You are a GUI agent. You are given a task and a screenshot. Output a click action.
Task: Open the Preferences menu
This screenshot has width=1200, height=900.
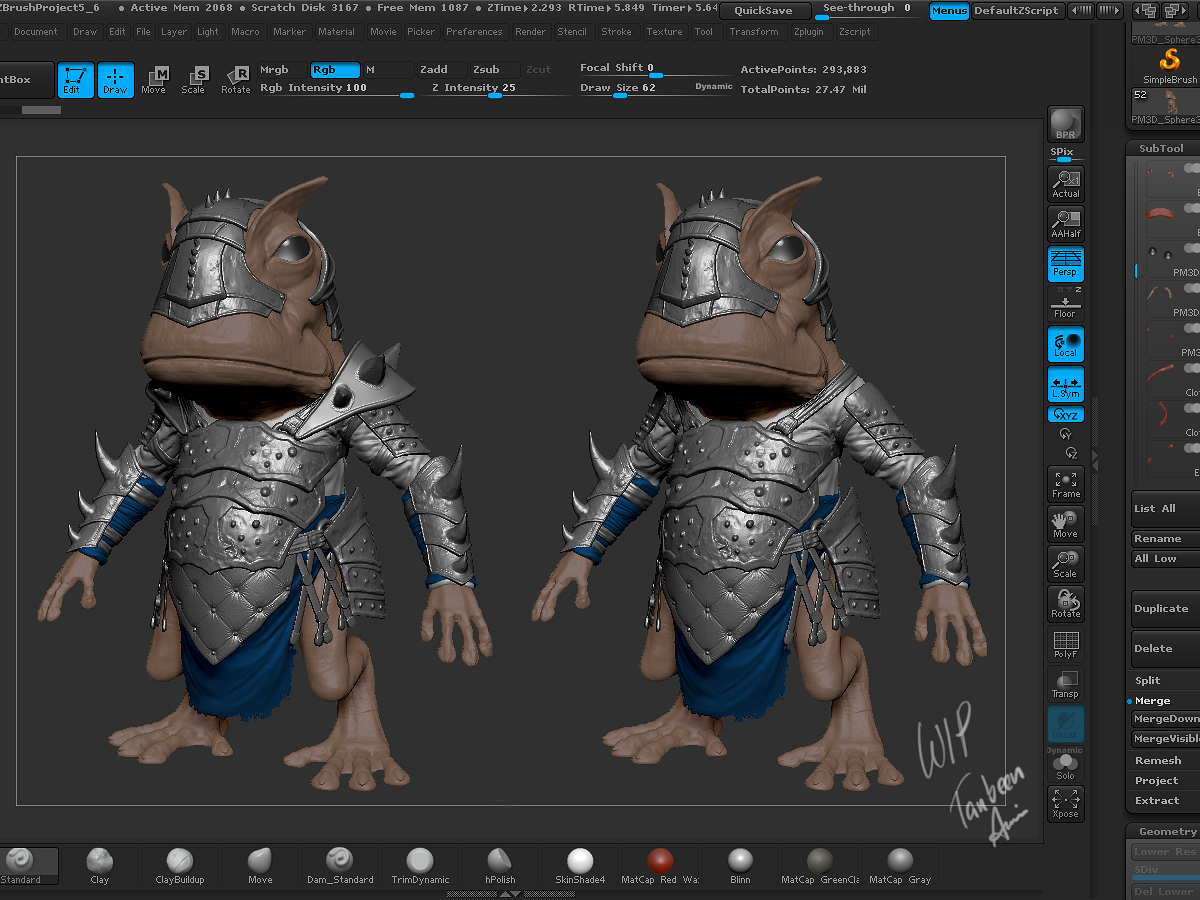[x=474, y=32]
